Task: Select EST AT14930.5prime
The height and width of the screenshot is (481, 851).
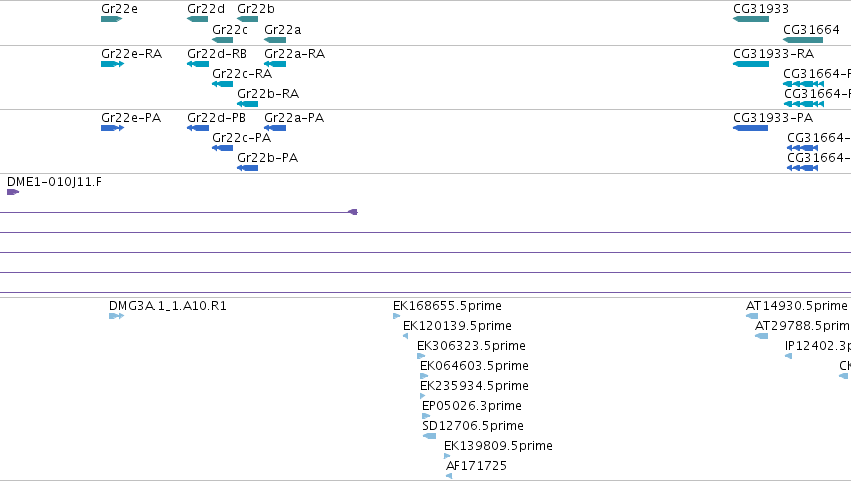Action: pyautogui.click(x=797, y=306)
